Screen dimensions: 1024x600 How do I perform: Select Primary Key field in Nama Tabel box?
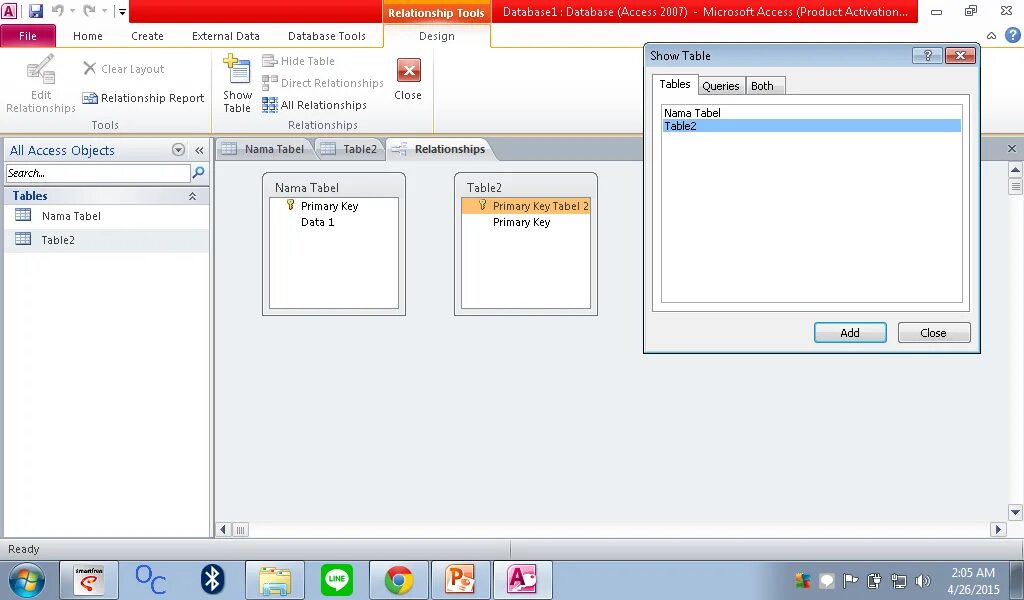(x=334, y=206)
